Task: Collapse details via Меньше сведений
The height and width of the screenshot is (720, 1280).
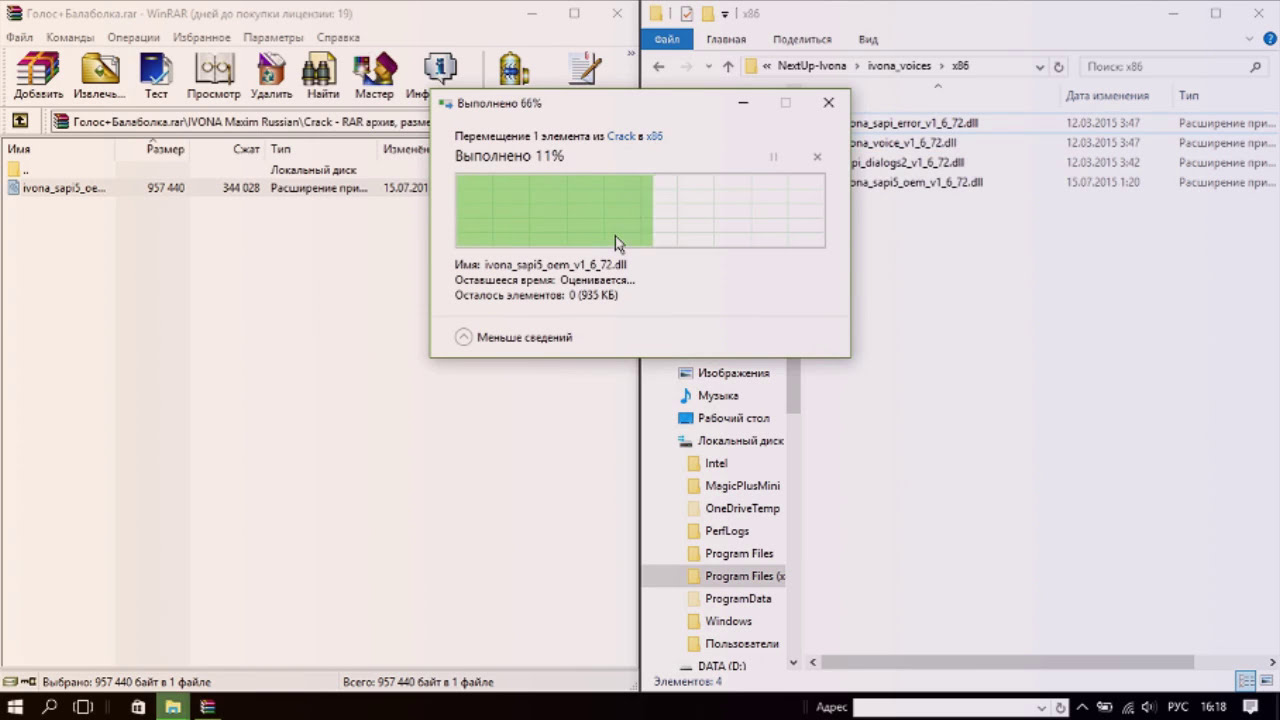Action: (x=514, y=337)
